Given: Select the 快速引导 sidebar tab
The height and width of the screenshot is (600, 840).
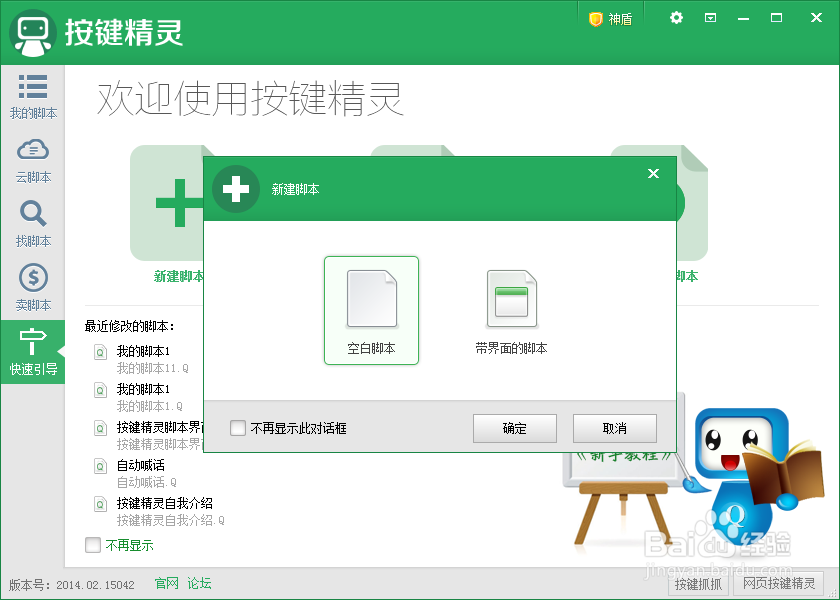Looking at the screenshot, I should tap(33, 352).
